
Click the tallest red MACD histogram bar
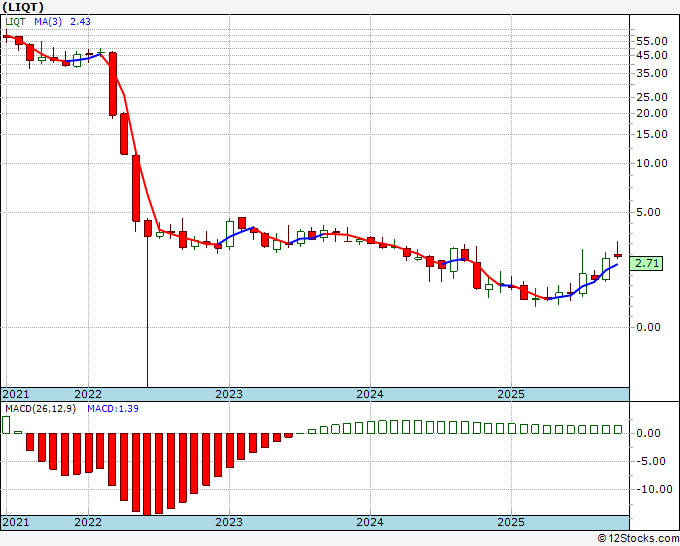(x=147, y=474)
